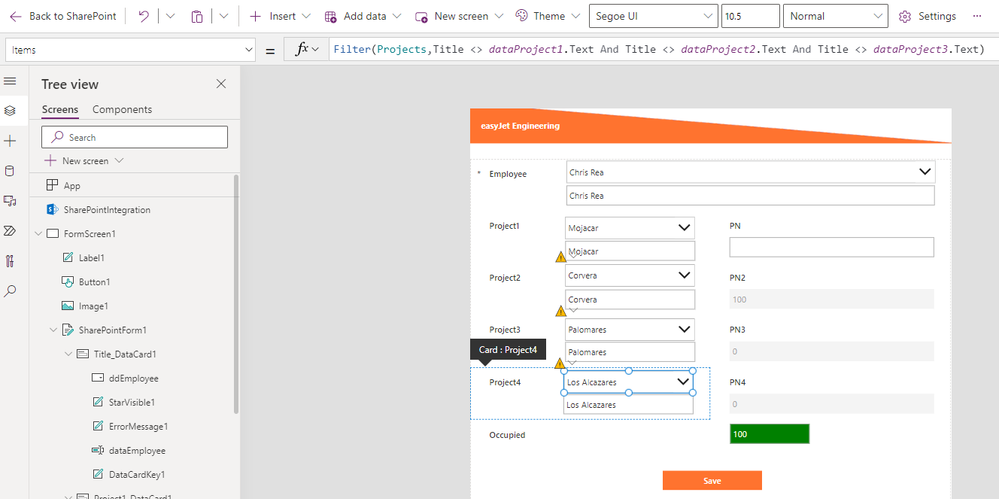The width and height of the screenshot is (999, 499).
Task: Collapse the SharePointForm1 node
Action: pos(53,330)
